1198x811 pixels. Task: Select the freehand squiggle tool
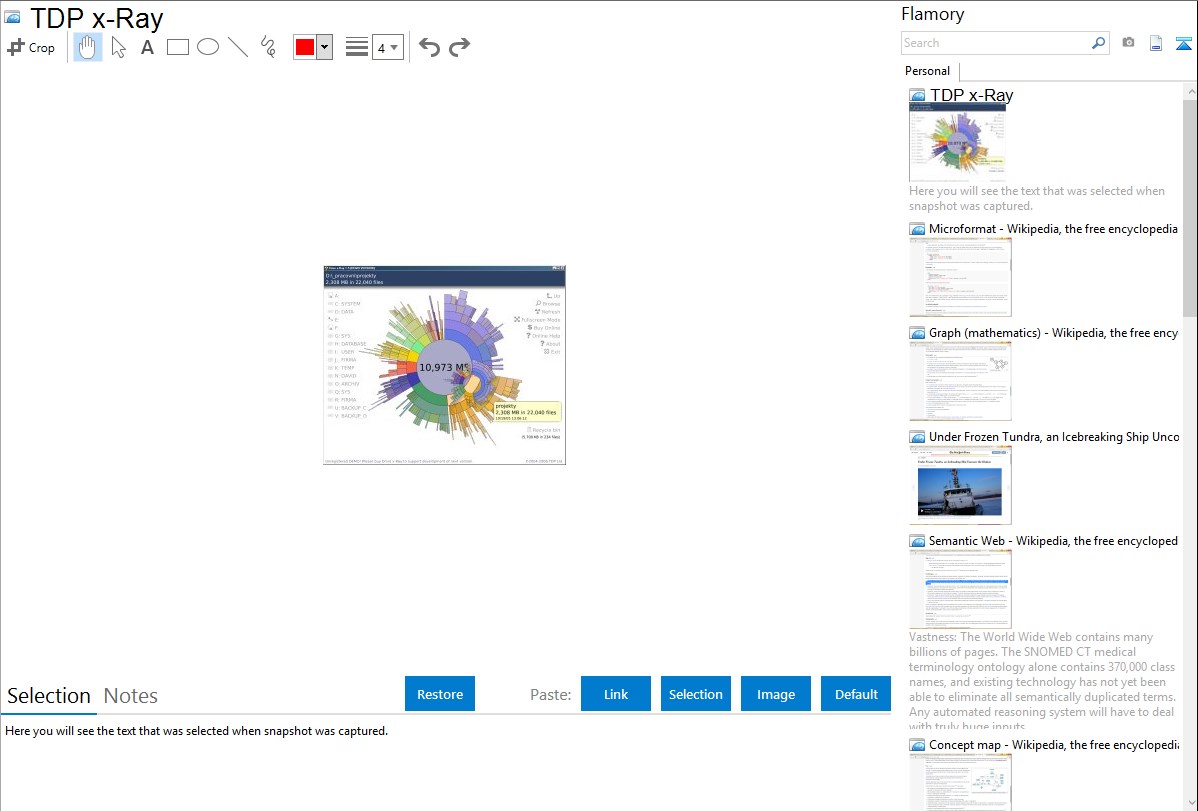[268, 47]
